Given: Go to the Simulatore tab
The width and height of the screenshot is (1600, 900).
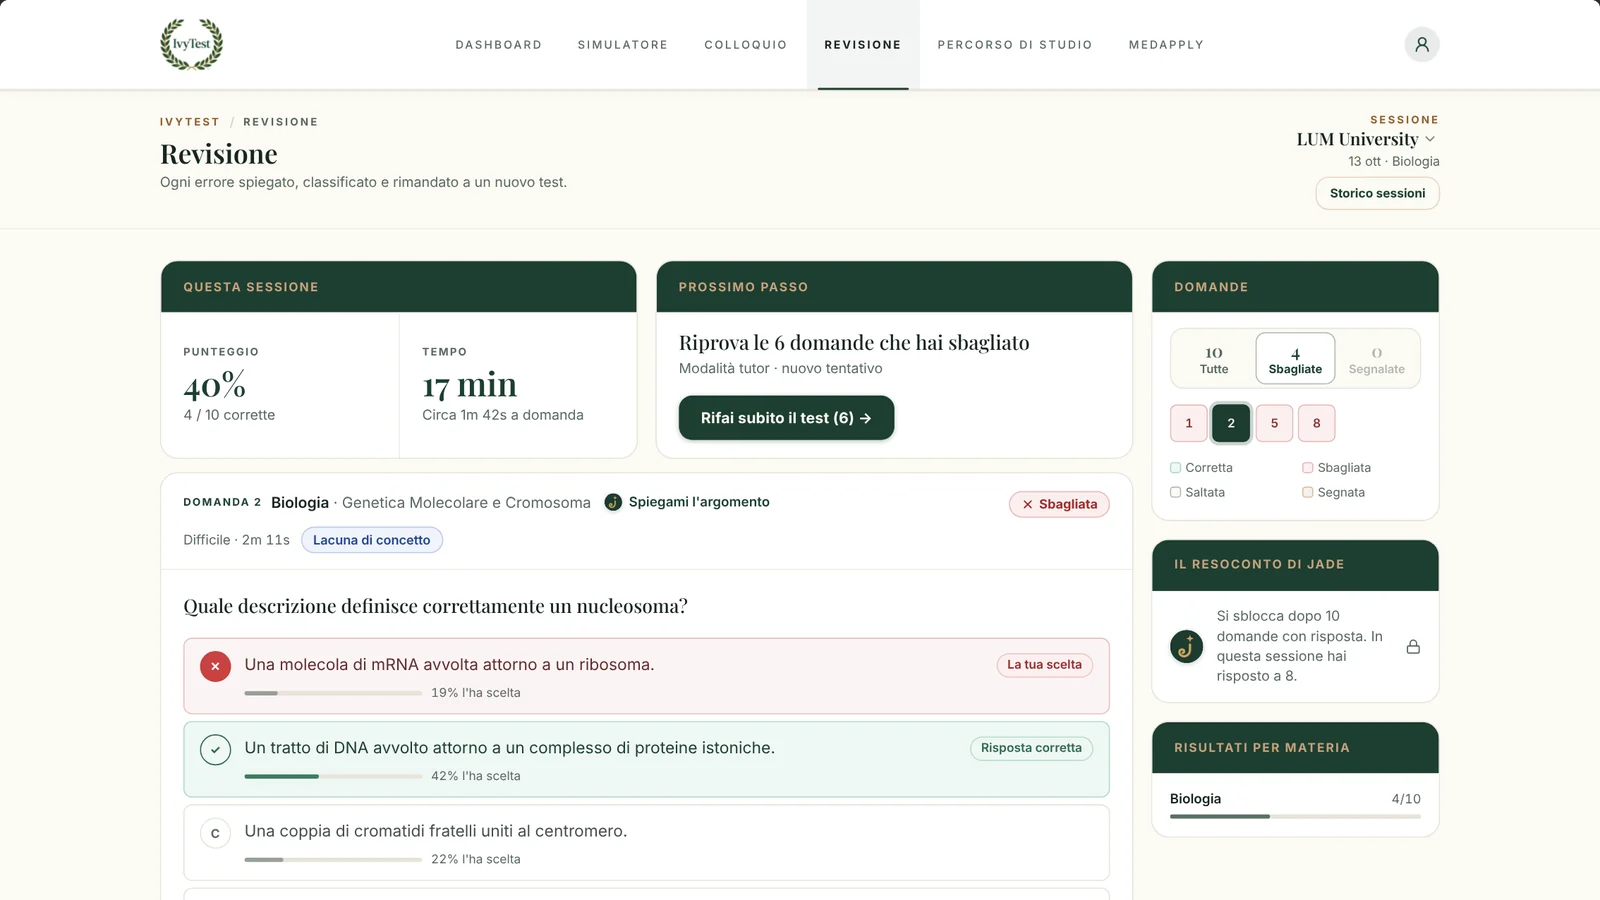Looking at the screenshot, I should pos(622,45).
